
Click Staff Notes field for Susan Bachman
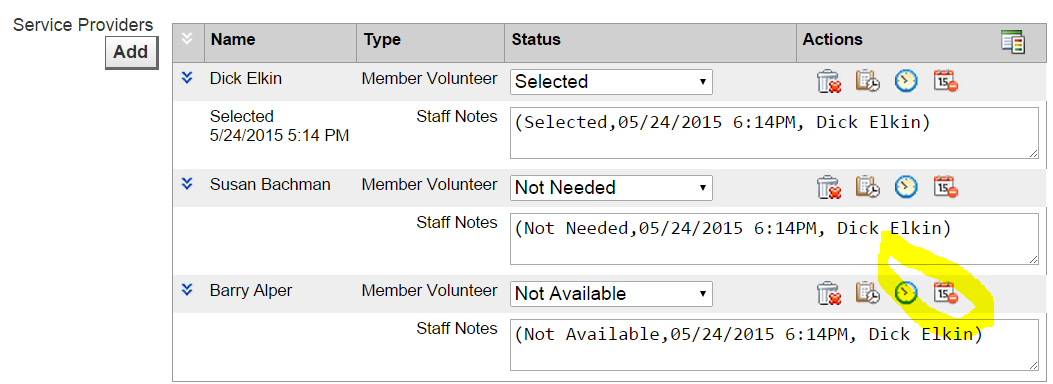coord(774,239)
